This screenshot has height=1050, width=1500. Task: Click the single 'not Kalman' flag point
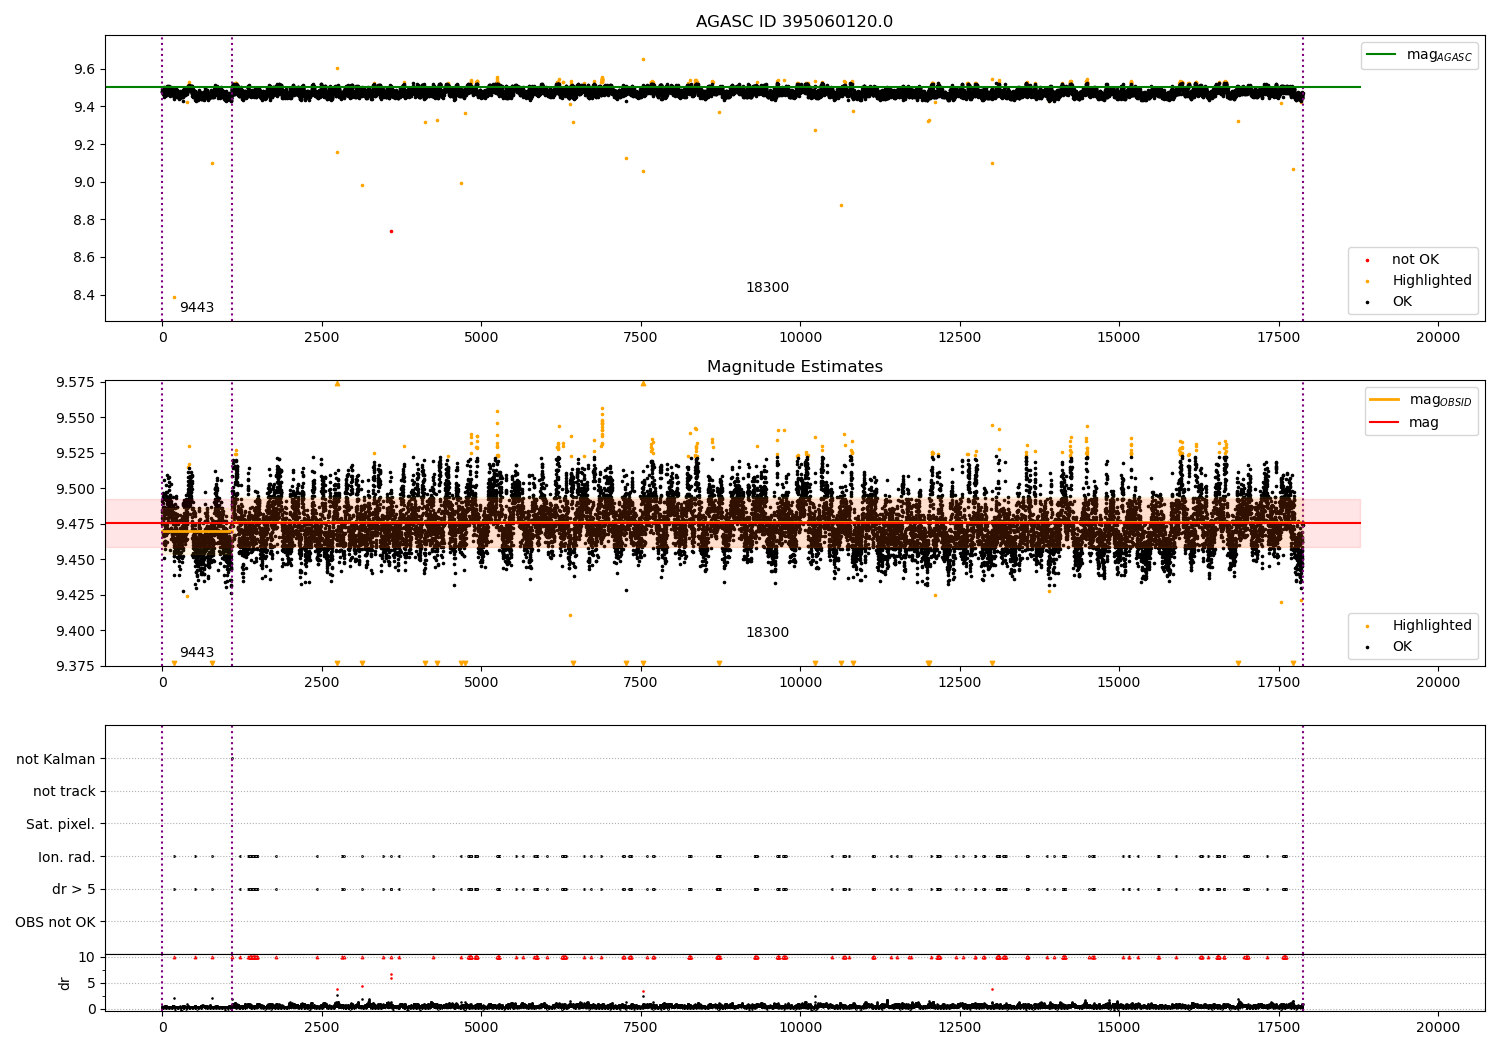pyautogui.click(x=232, y=758)
